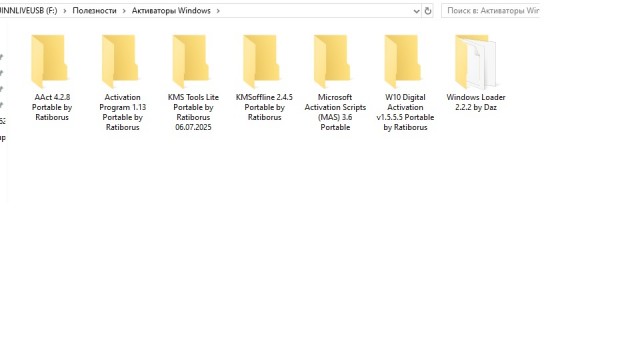Go to Полезности breadcrumb folder

pos(94,11)
